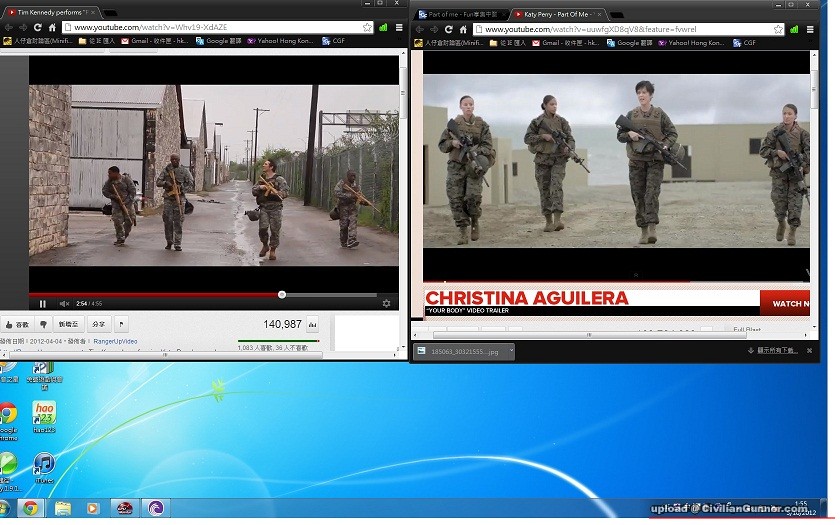This screenshot has width=840, height=525.
Task: Reload the left YouTube page
Action: coord(38,27)
